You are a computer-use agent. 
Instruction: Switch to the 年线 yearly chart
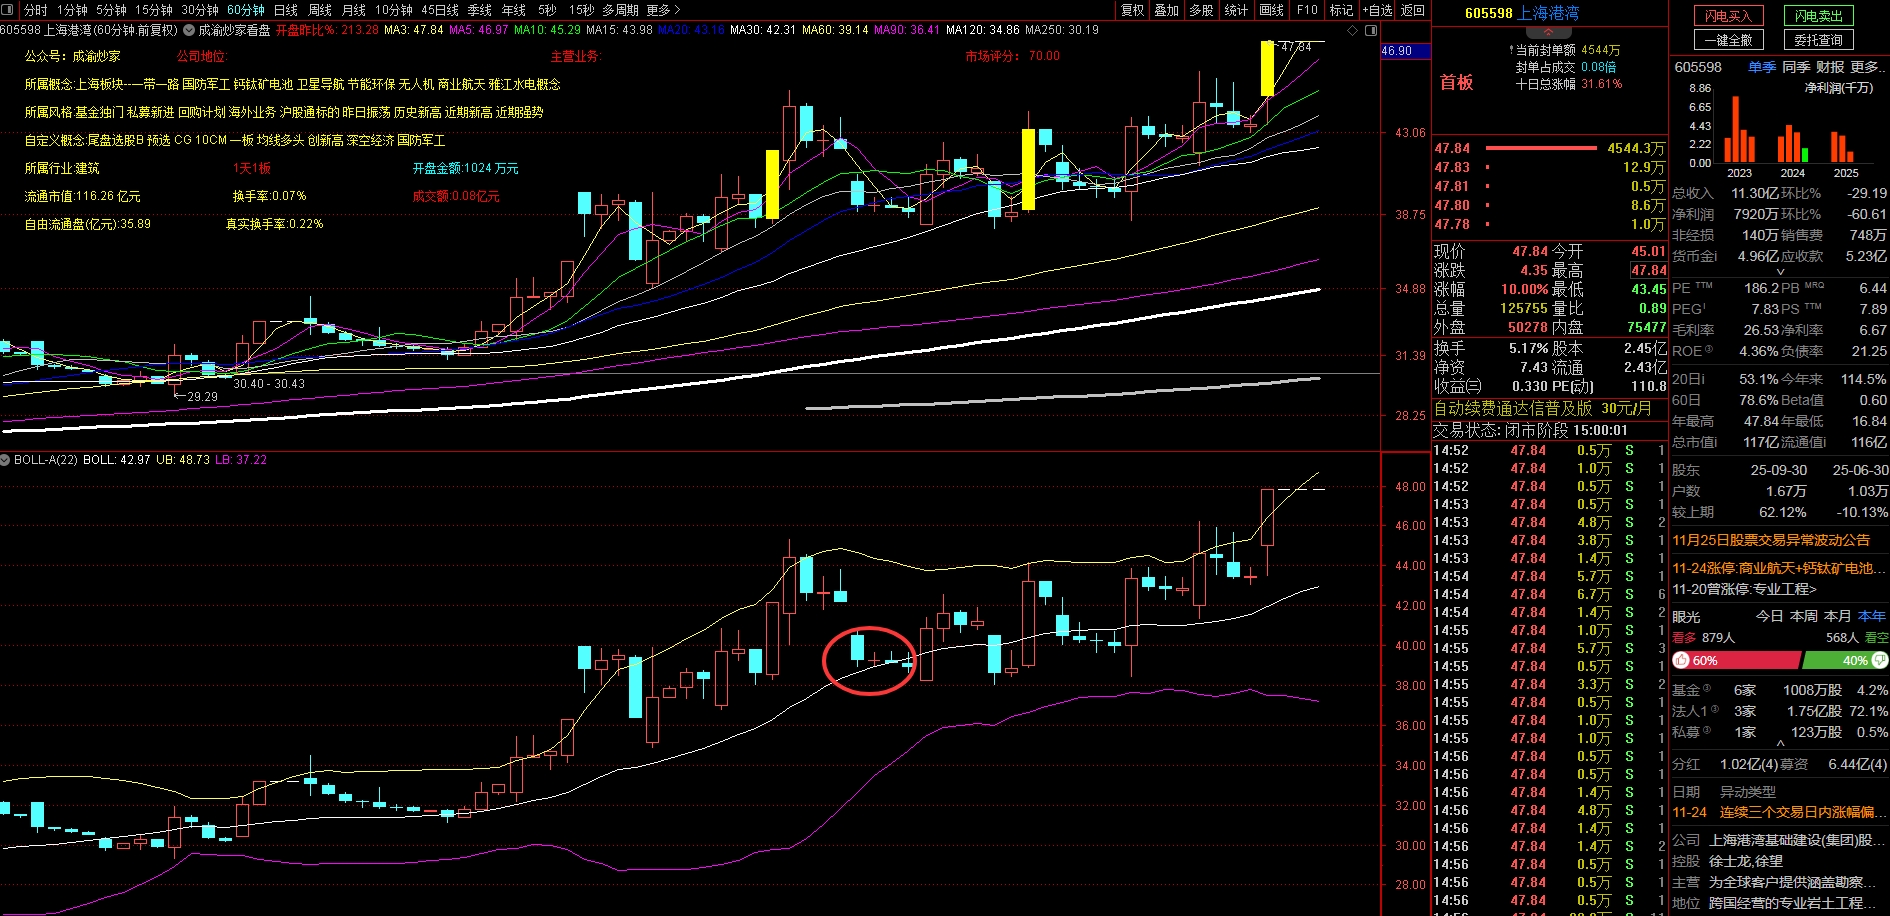tap(514, 10)
